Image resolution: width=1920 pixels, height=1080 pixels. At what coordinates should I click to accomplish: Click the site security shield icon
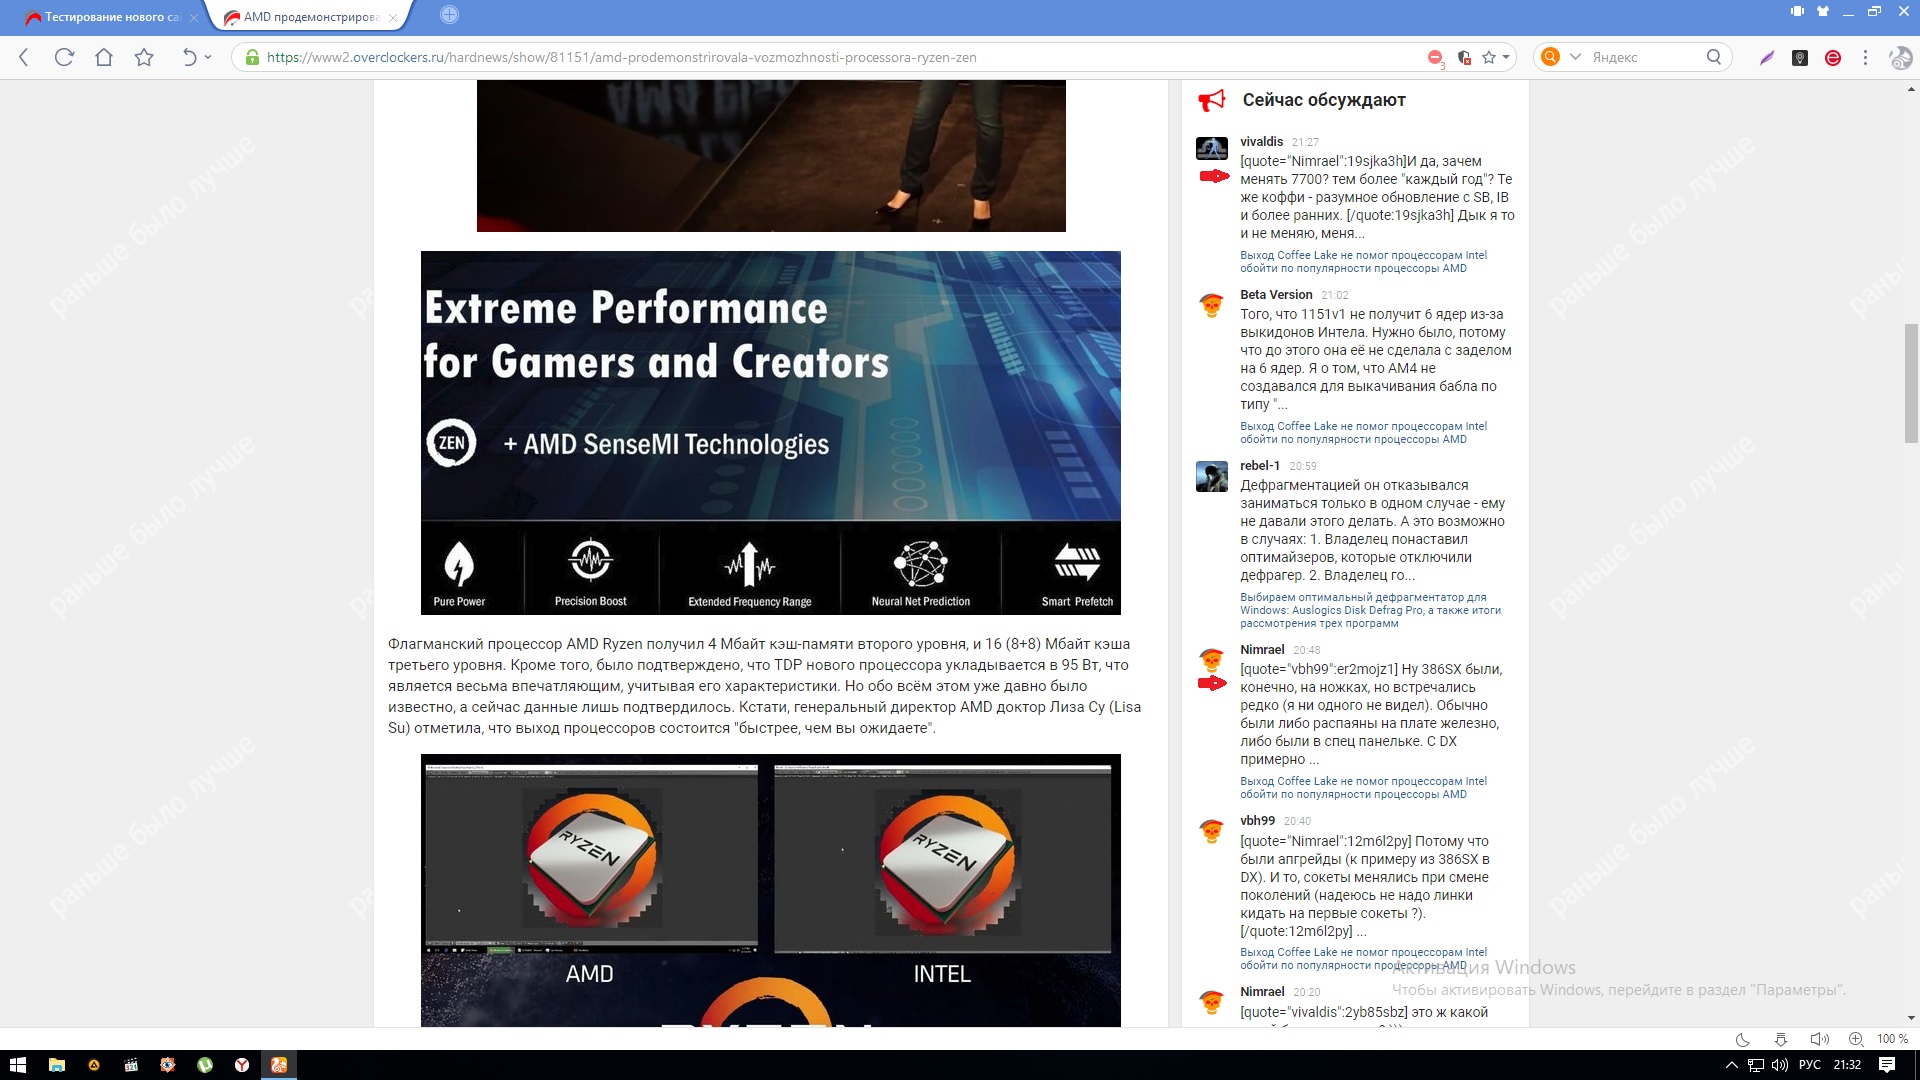click(x=1464, y=58)
